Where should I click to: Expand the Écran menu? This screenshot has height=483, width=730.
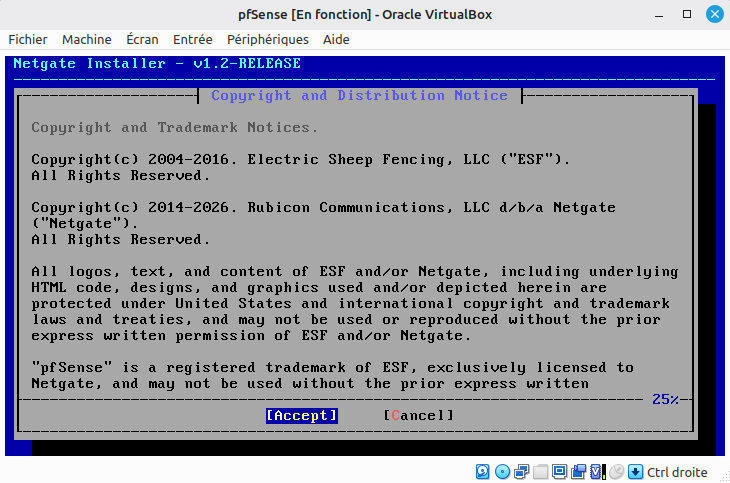tap(142, 40)
